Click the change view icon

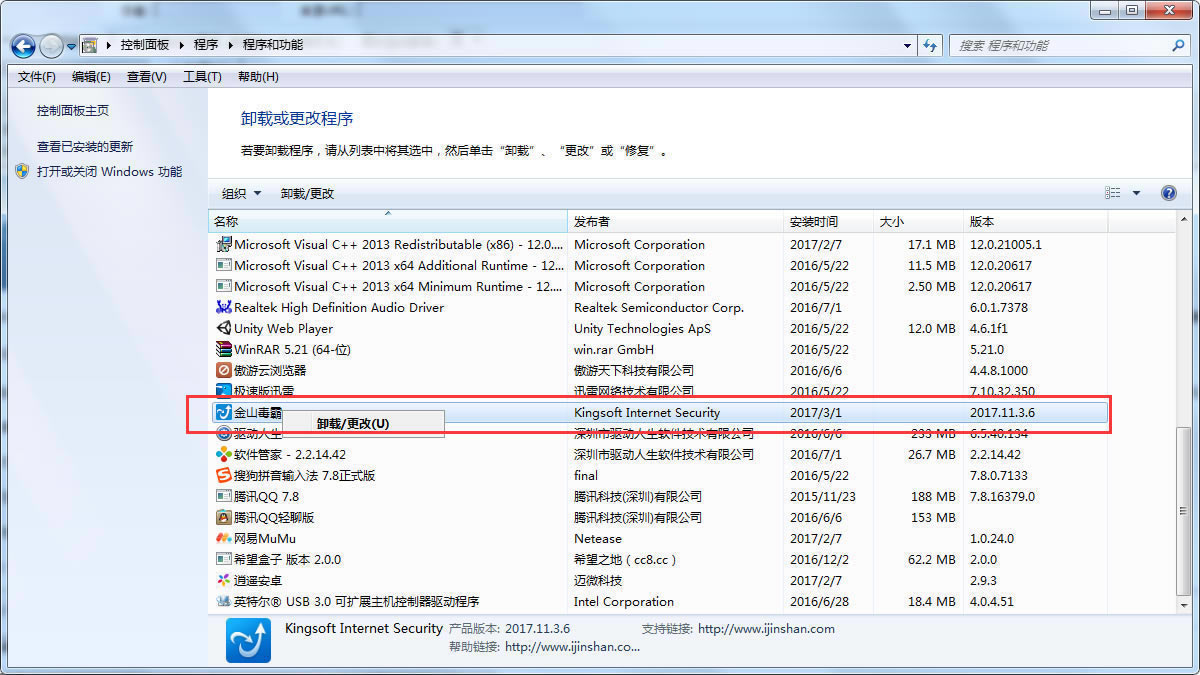[x=1113, y=193]
